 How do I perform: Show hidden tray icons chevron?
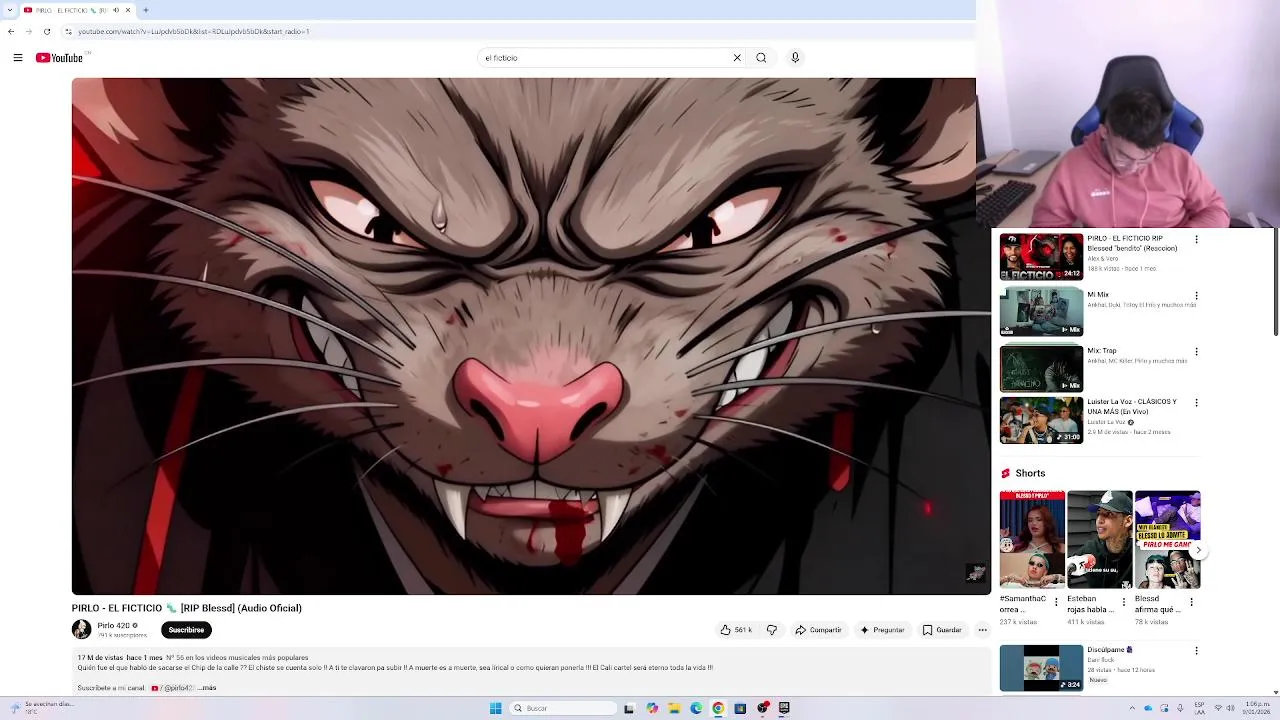1131,708
